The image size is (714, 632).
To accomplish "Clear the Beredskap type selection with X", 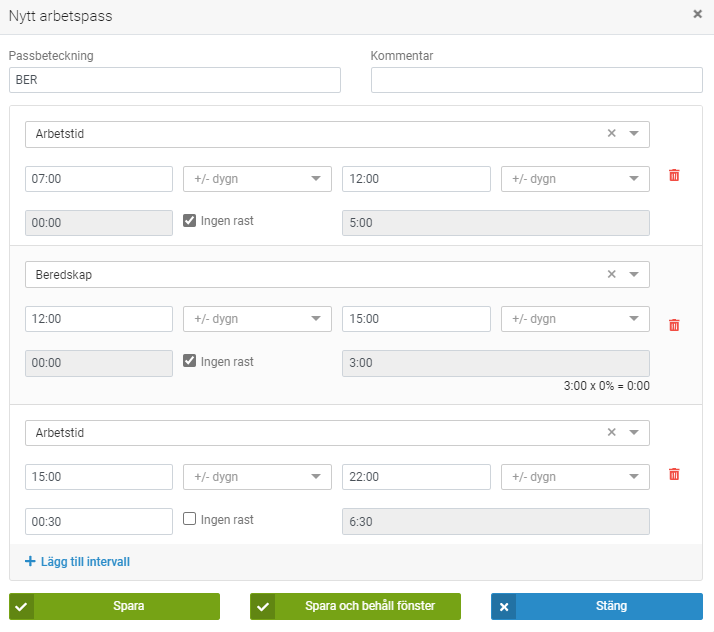I will click(612, 274).
